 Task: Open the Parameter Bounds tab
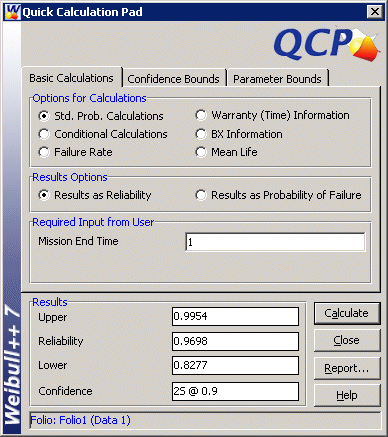click(277, 79)
